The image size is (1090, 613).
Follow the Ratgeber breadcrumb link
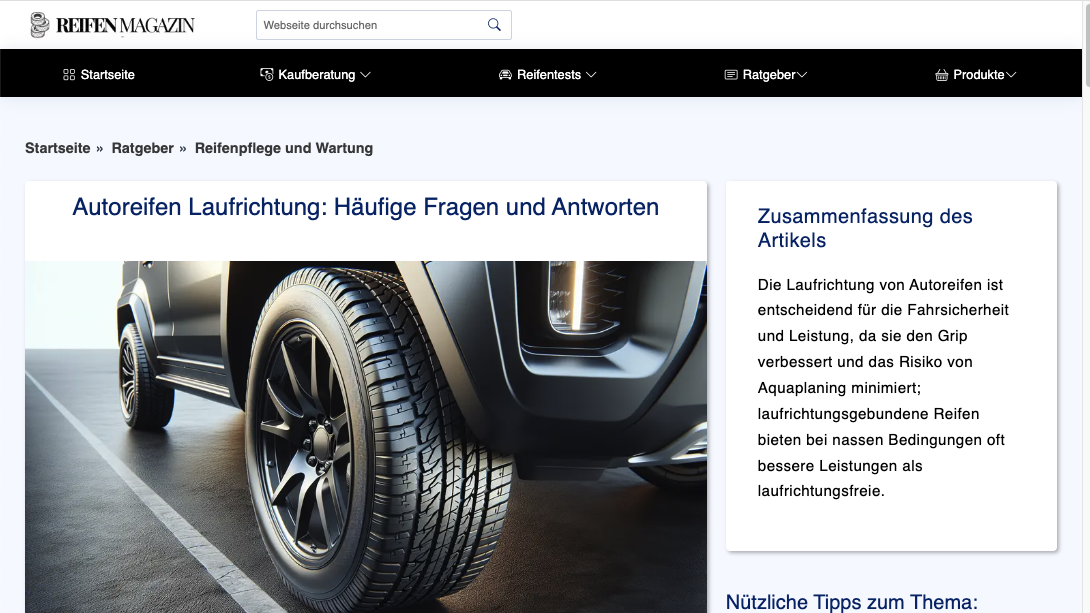[142, 148]
